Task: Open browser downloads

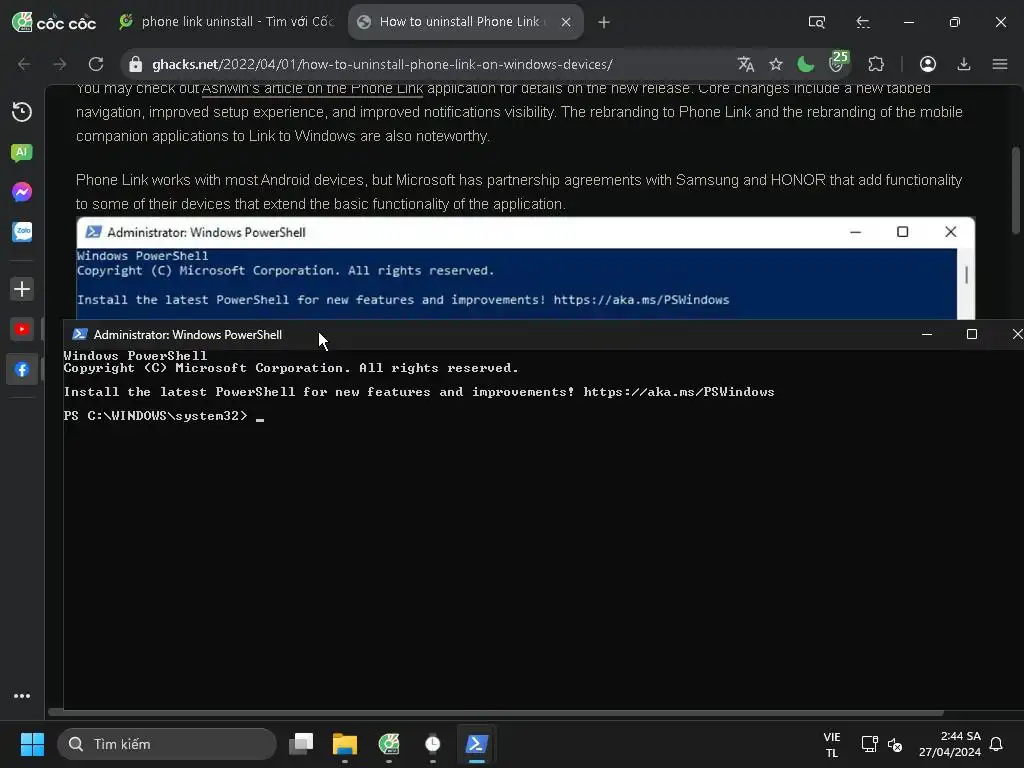Action: [963, 64]
